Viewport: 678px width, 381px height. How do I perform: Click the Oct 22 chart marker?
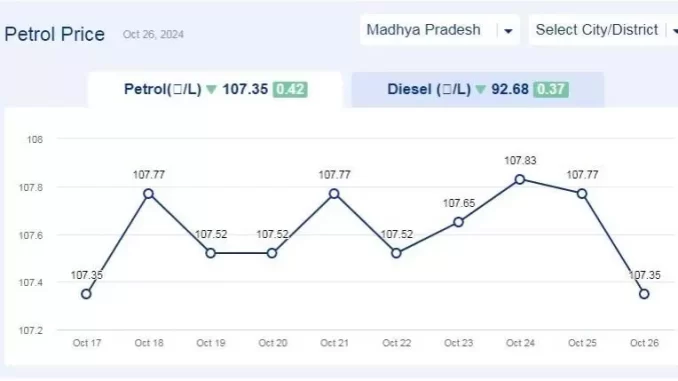click(x=396, y=253)
